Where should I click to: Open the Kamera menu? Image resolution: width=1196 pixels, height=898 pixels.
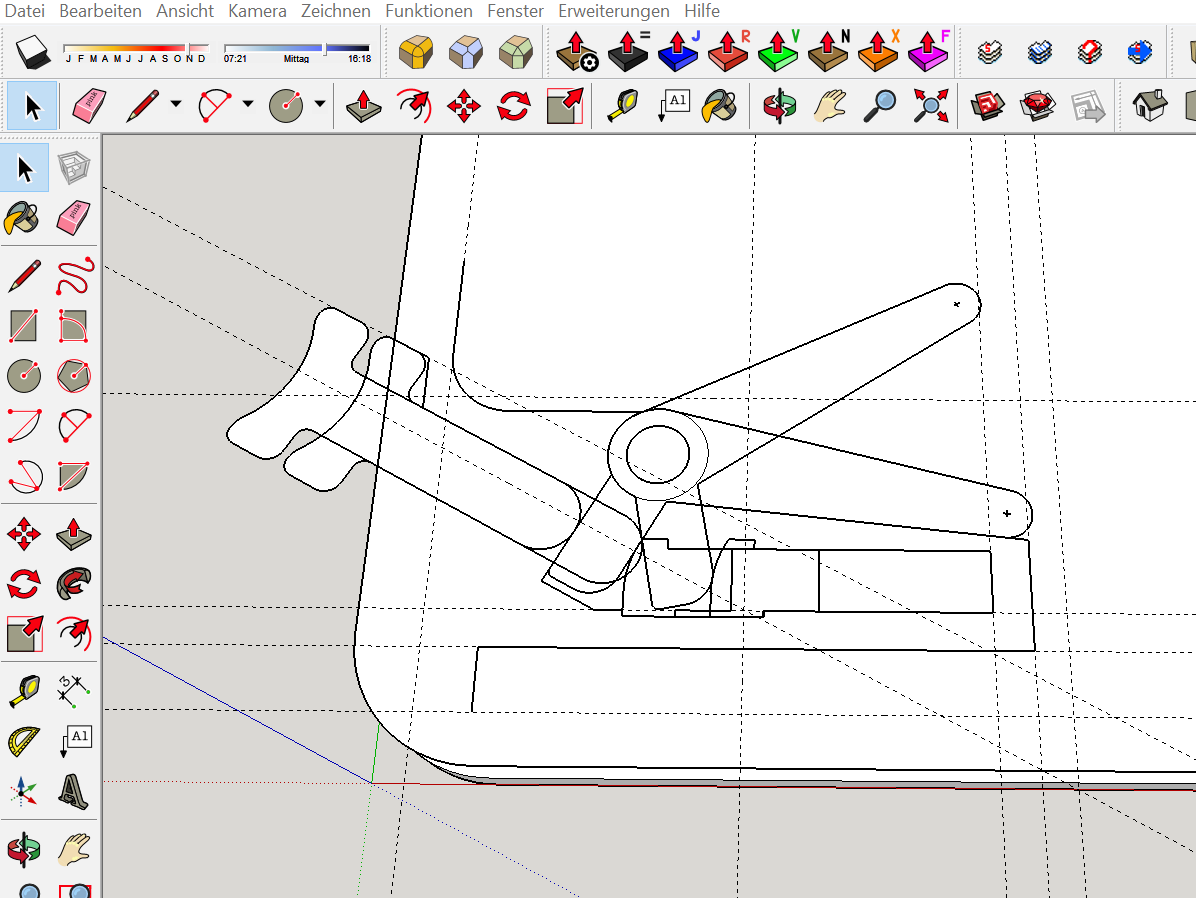tap(257, 11)
